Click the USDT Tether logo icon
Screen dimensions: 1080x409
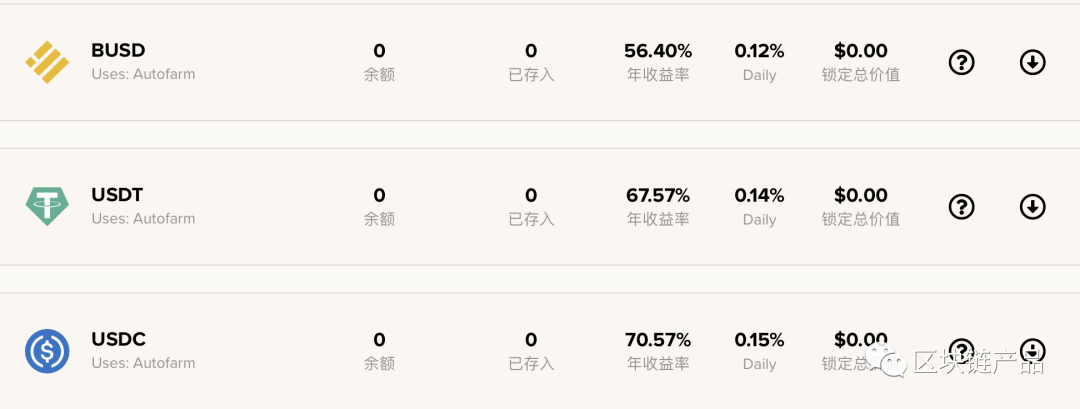click(48, 207)
